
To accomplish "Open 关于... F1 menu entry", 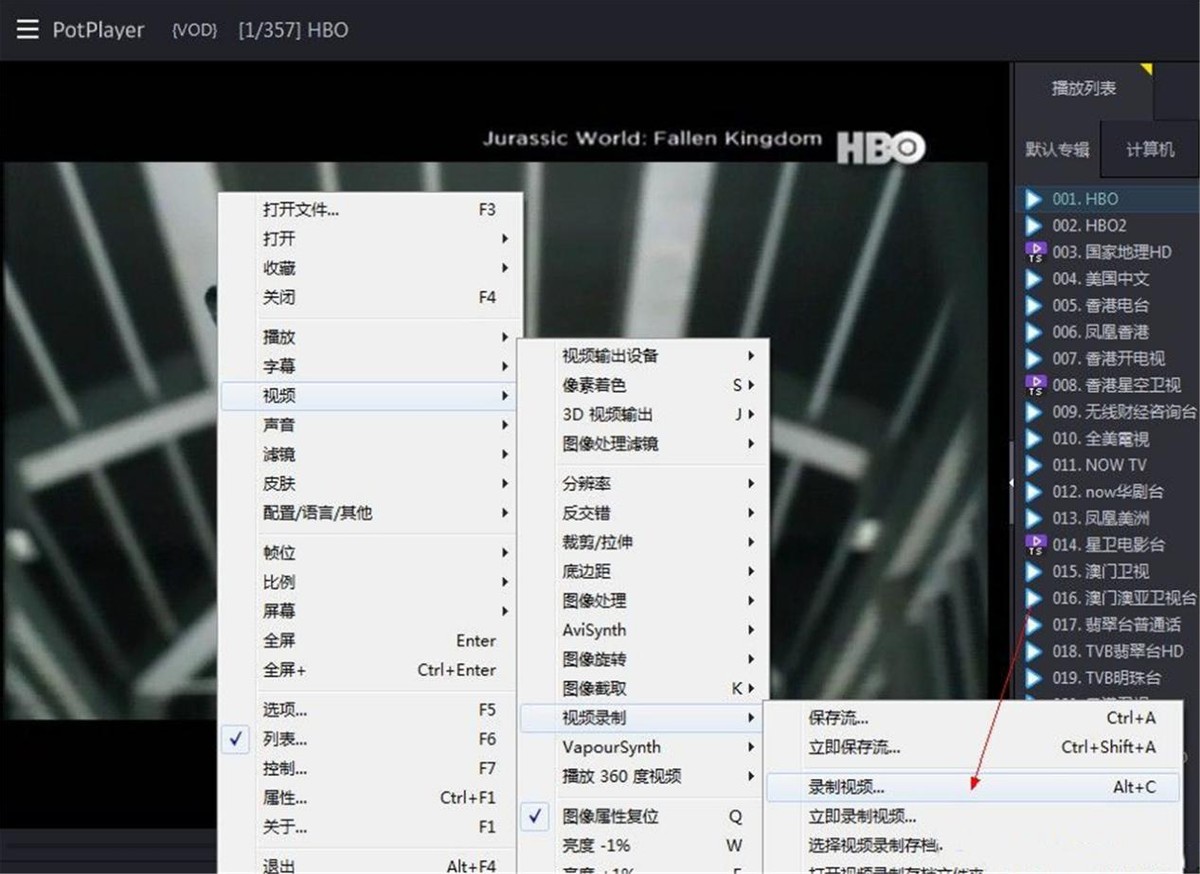I will pyautogui.click(x=369, y=827).
